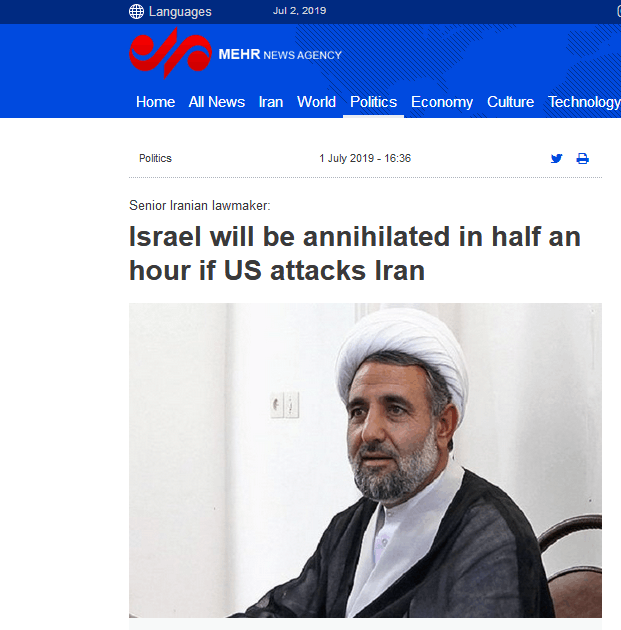Click the article photo of the cleric

click(365, 460)
